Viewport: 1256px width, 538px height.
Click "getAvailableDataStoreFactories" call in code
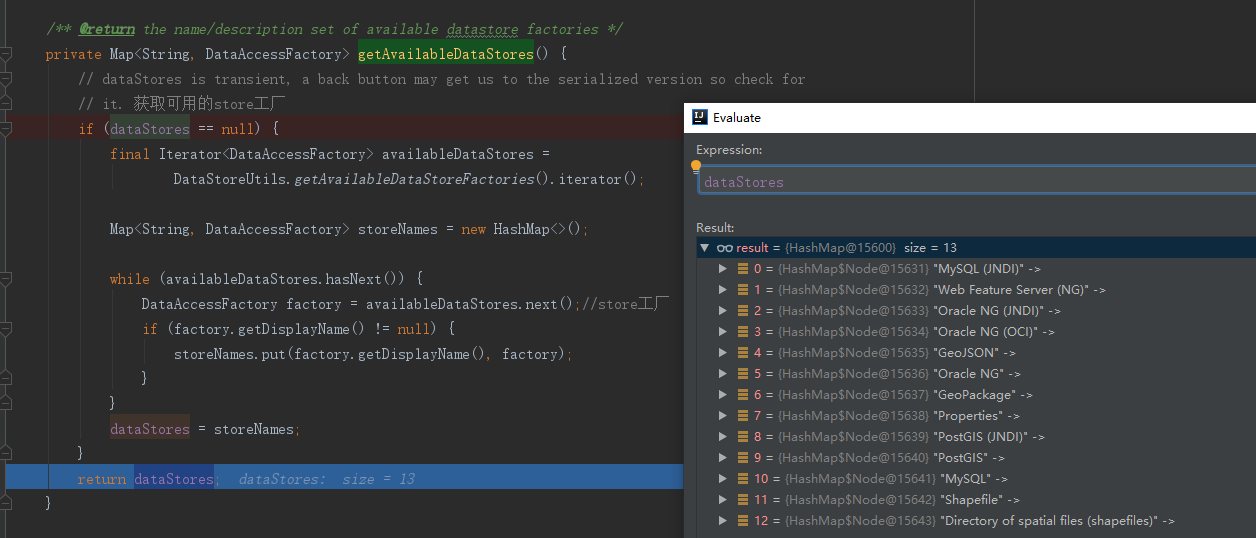(x=414, y=179)
